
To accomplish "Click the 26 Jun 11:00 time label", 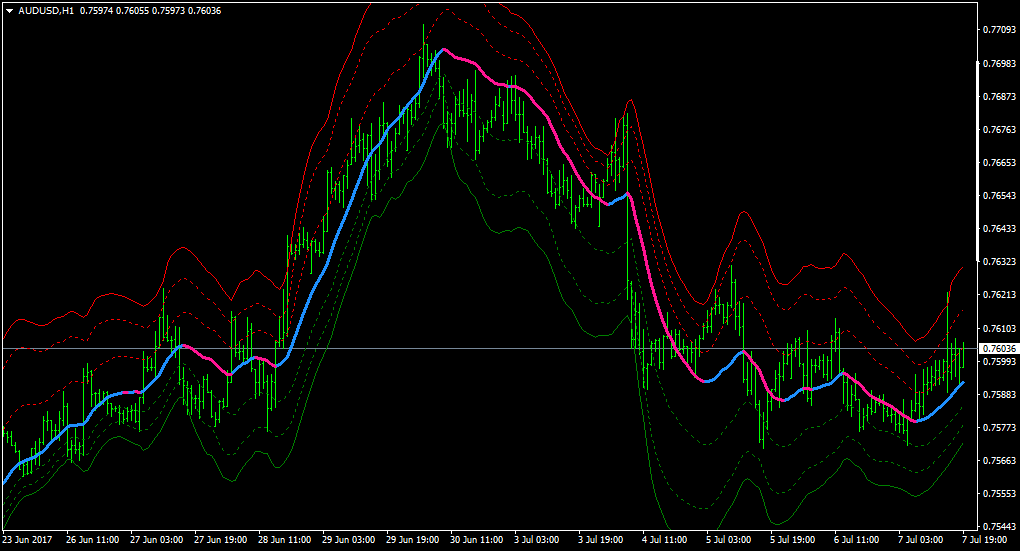I will point(92,540).
